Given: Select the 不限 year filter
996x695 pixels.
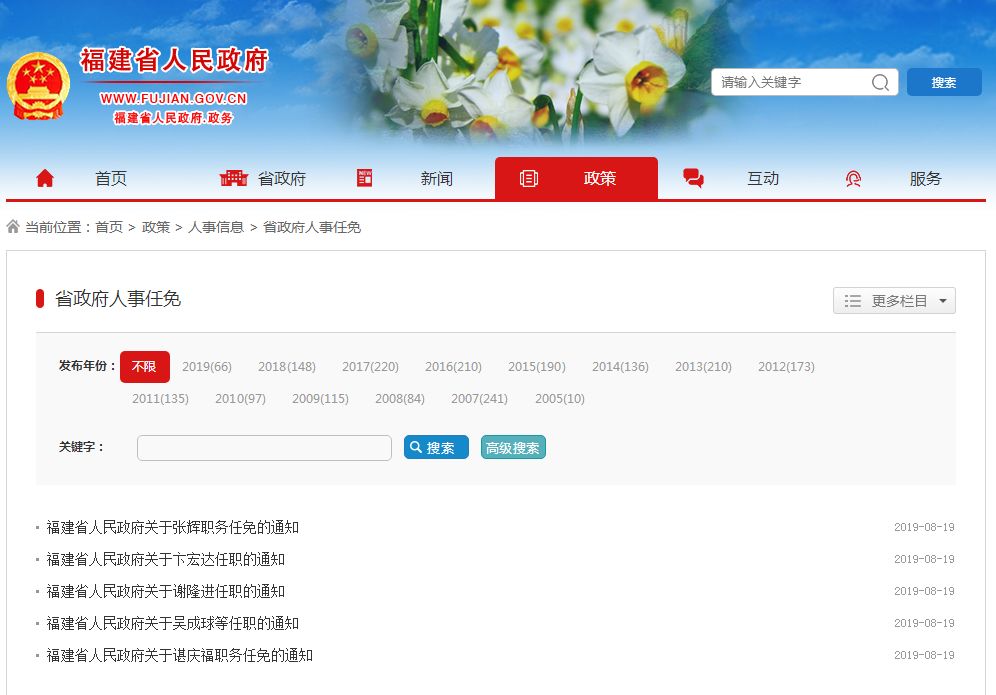Looking at the screenshot, I should click(145, 367).
